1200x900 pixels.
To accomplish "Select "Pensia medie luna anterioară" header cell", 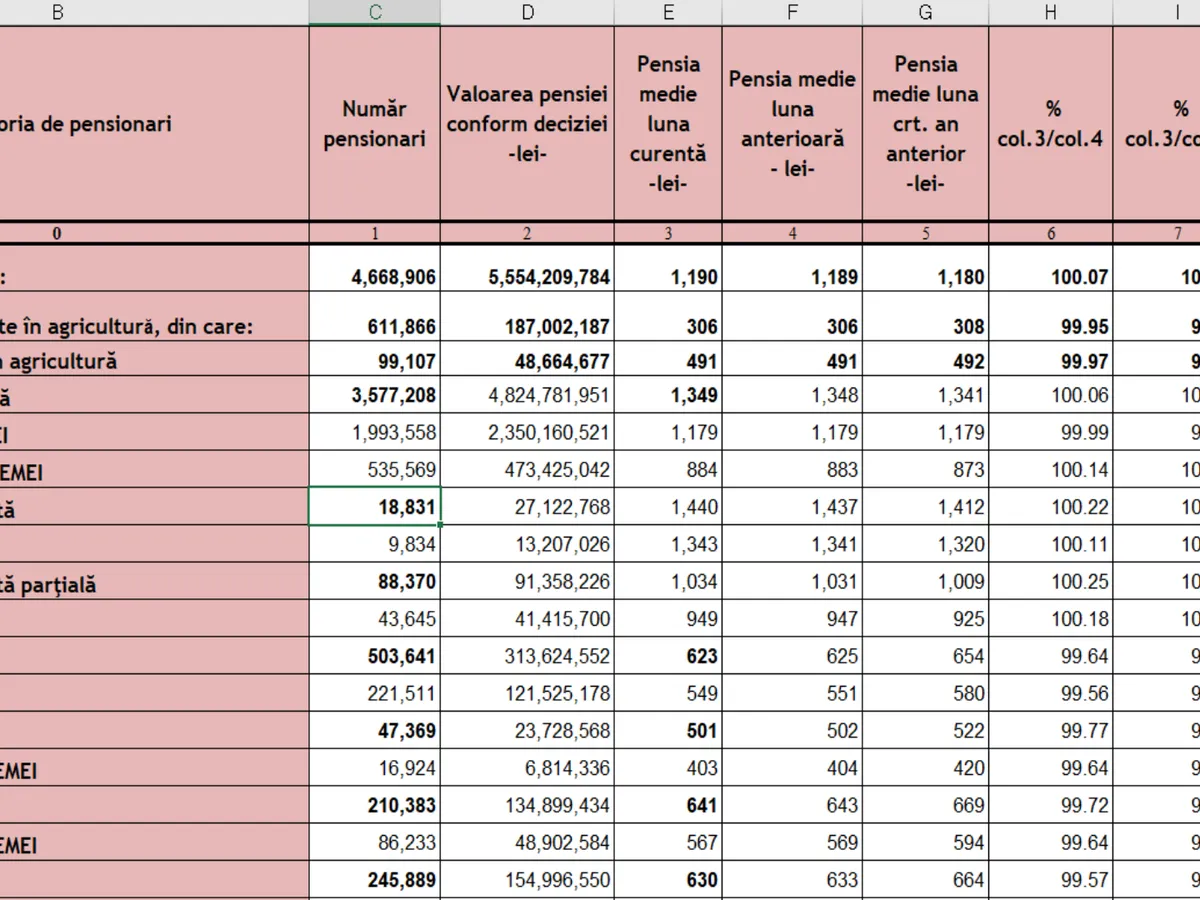I will [x=792, y=124].
